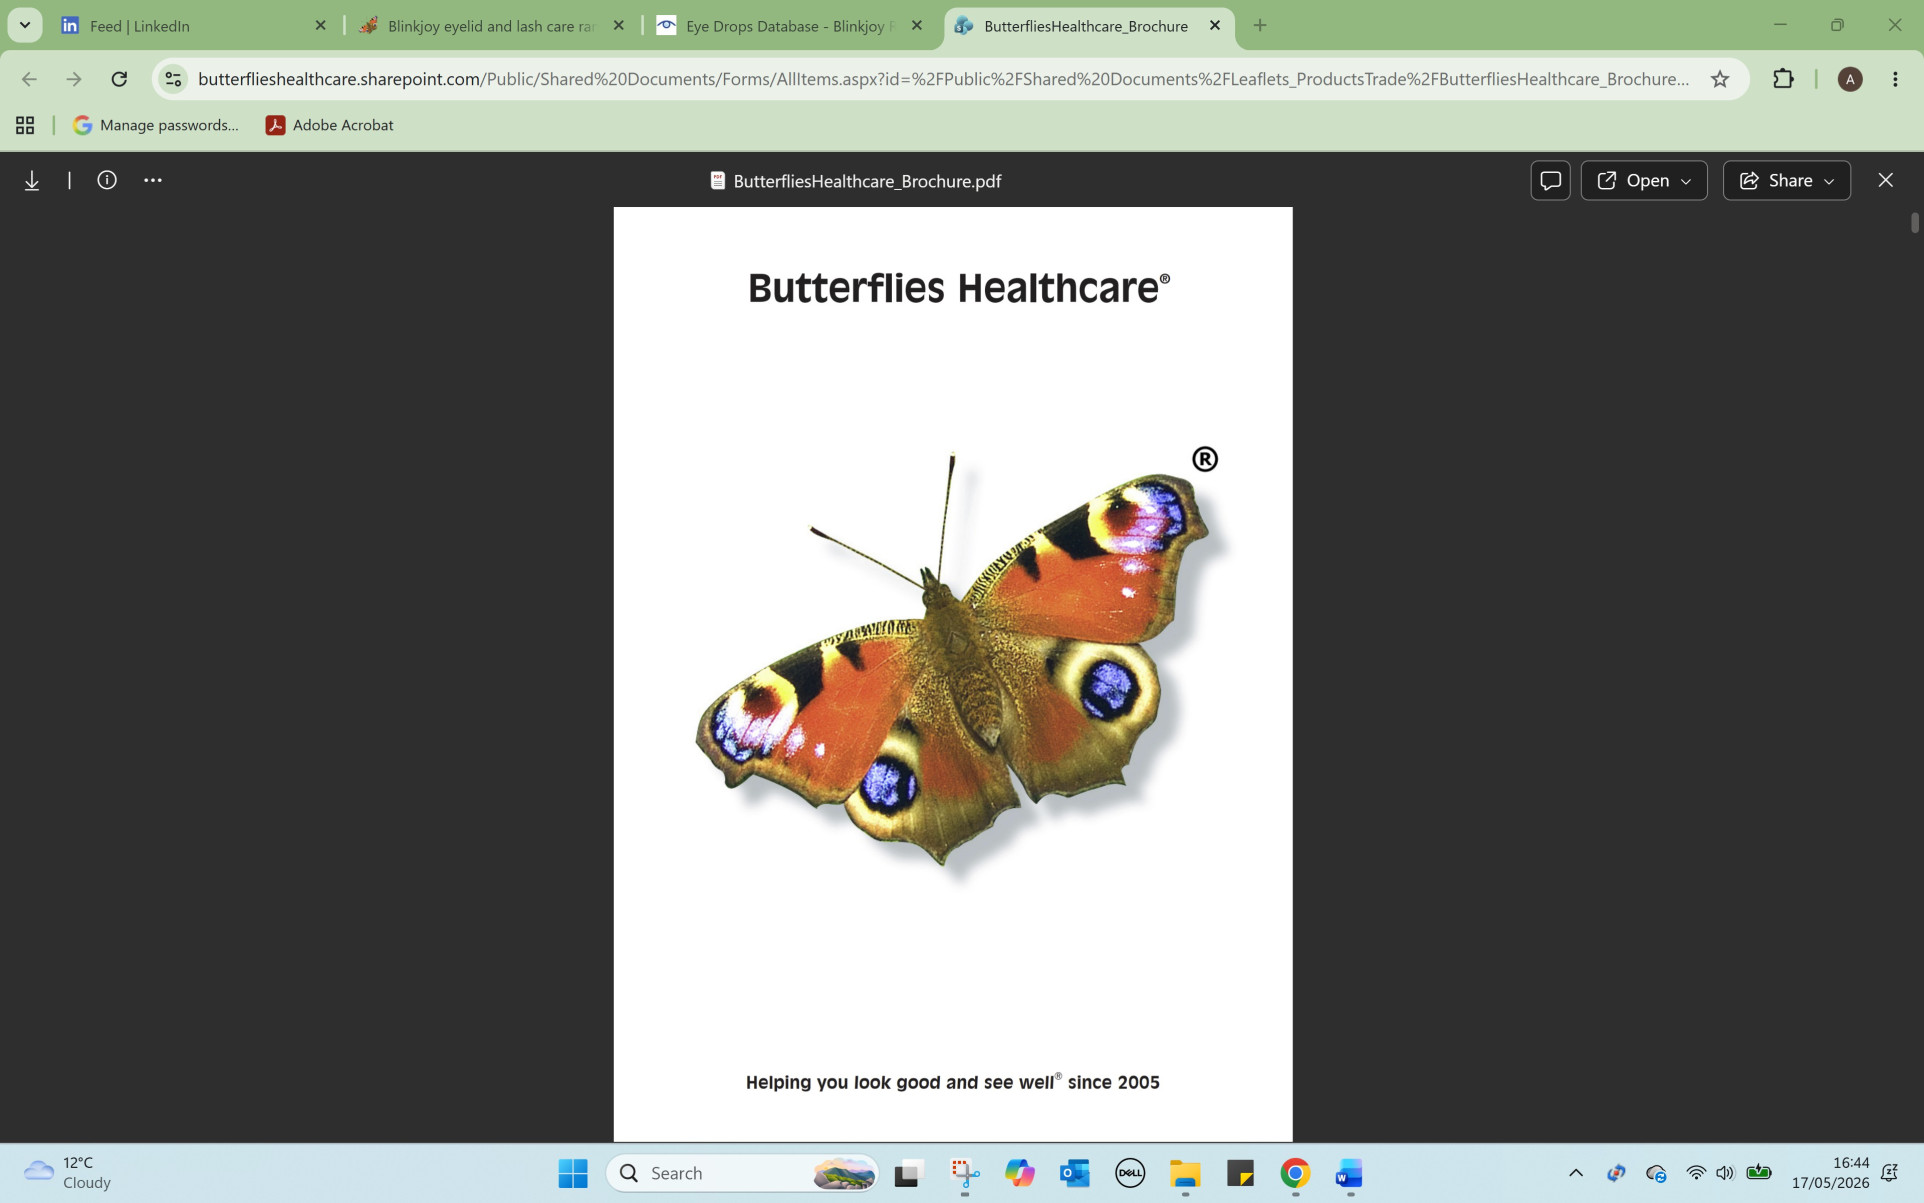Reload the current page
This screenshot has width=1924, height=1203.
pyautogui.click(x=119, y=79)
